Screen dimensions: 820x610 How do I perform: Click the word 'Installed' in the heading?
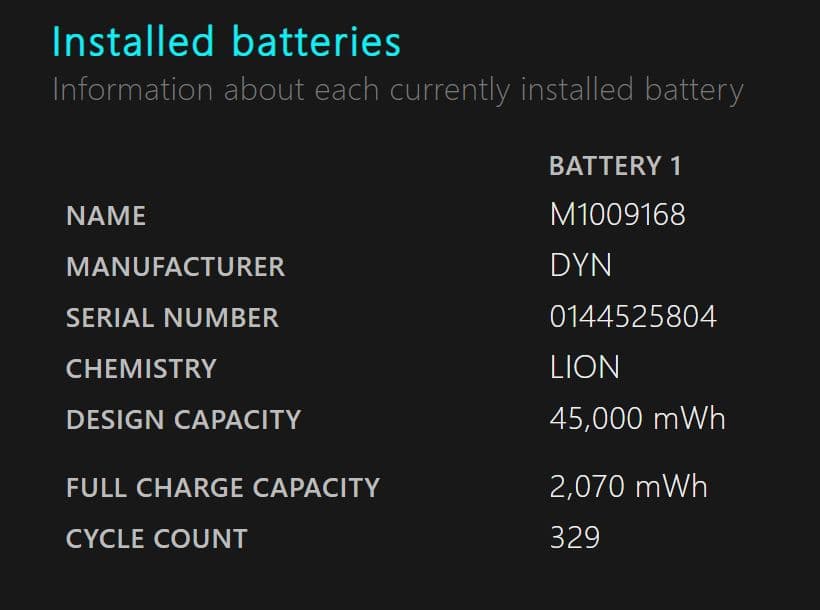coord(133,42)
